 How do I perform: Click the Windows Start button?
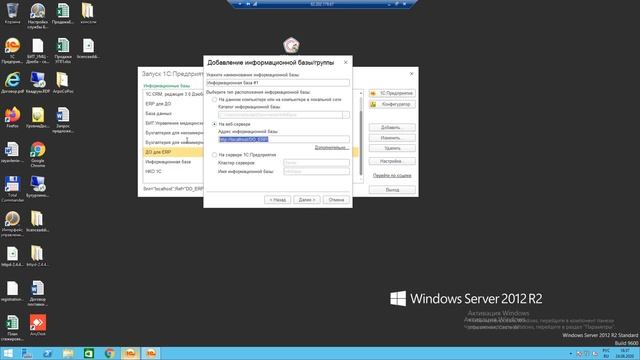(8, 353)
